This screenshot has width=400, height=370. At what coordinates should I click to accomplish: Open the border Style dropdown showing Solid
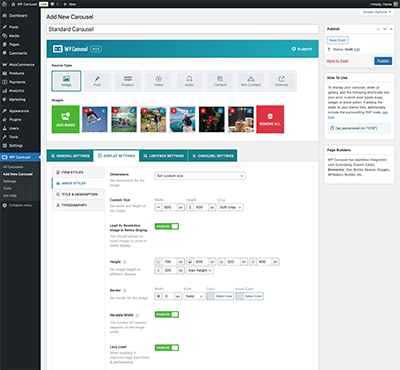pyautogui.click(x=194, y=296)
